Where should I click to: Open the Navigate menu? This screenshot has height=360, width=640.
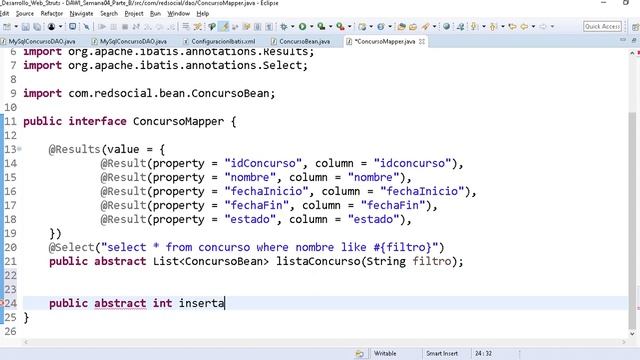tap(81, 13)
